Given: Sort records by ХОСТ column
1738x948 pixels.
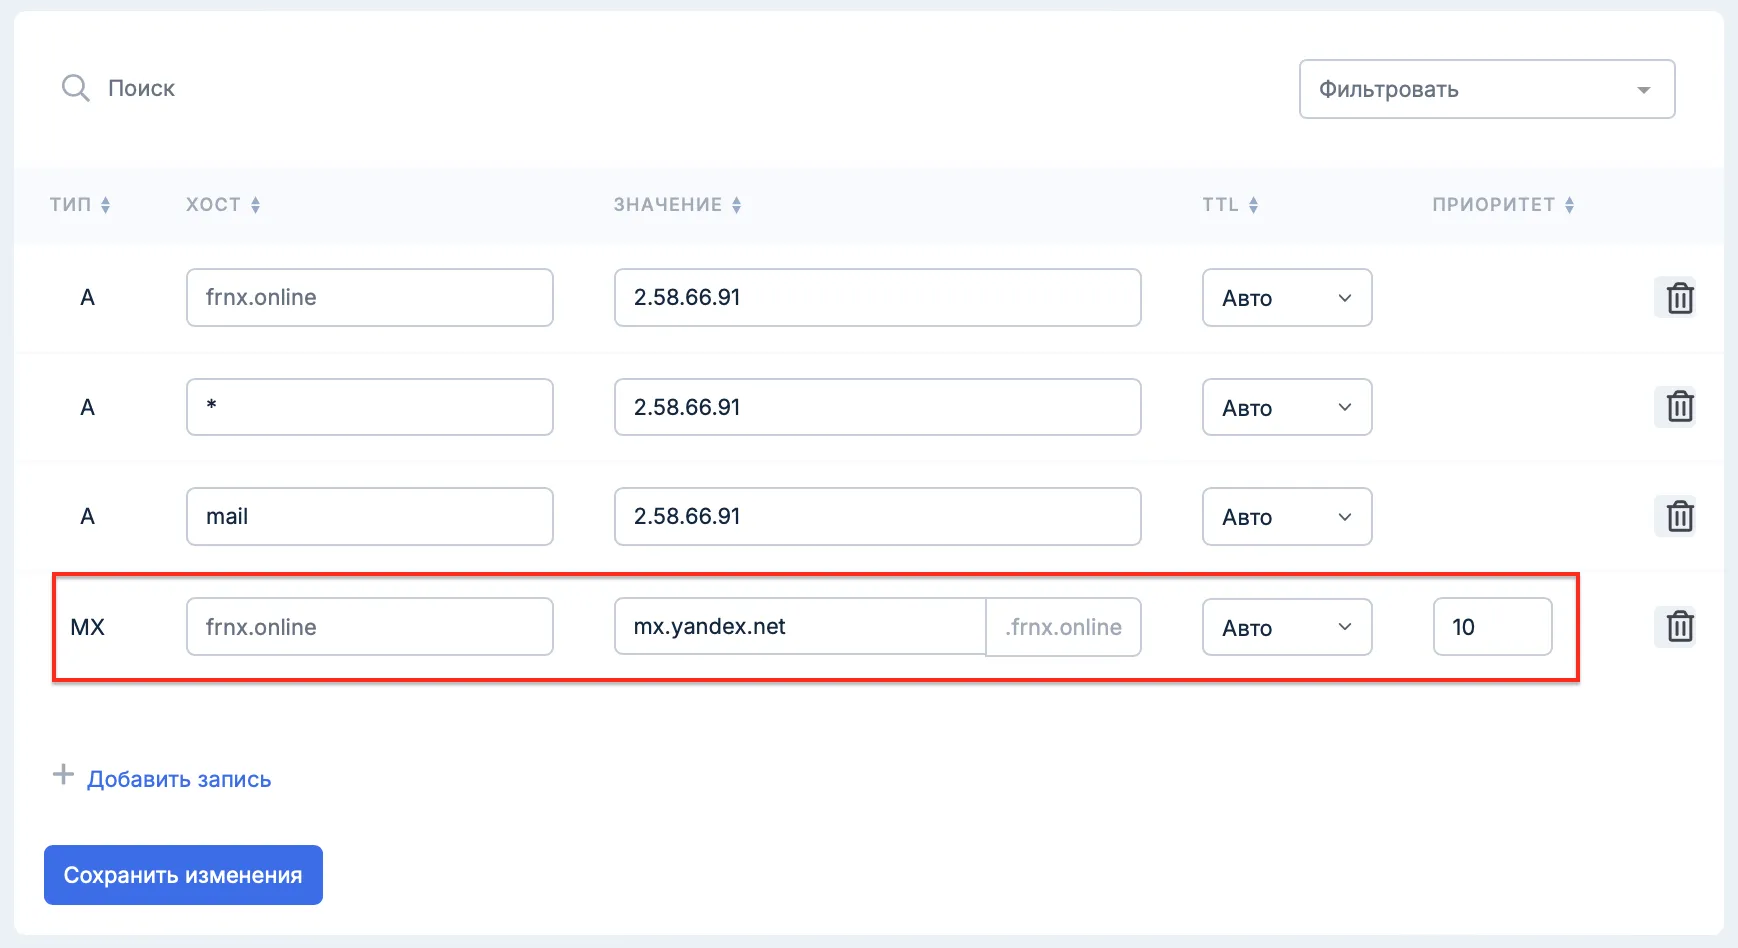Looking at the screenshot, I should (x=223, y=205).
